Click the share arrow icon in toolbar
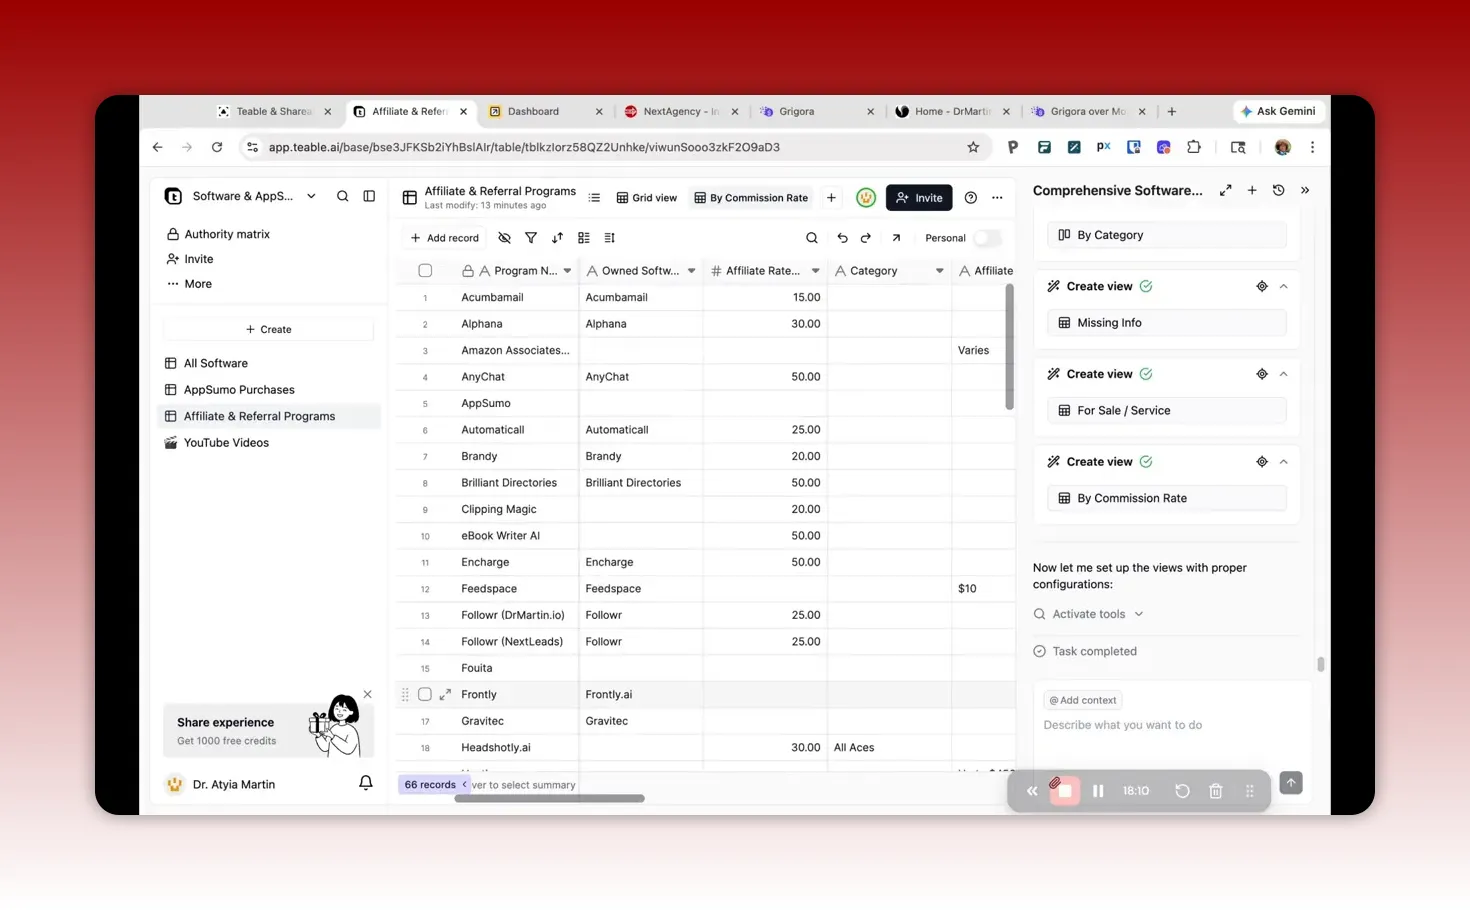 coord(895,238)
